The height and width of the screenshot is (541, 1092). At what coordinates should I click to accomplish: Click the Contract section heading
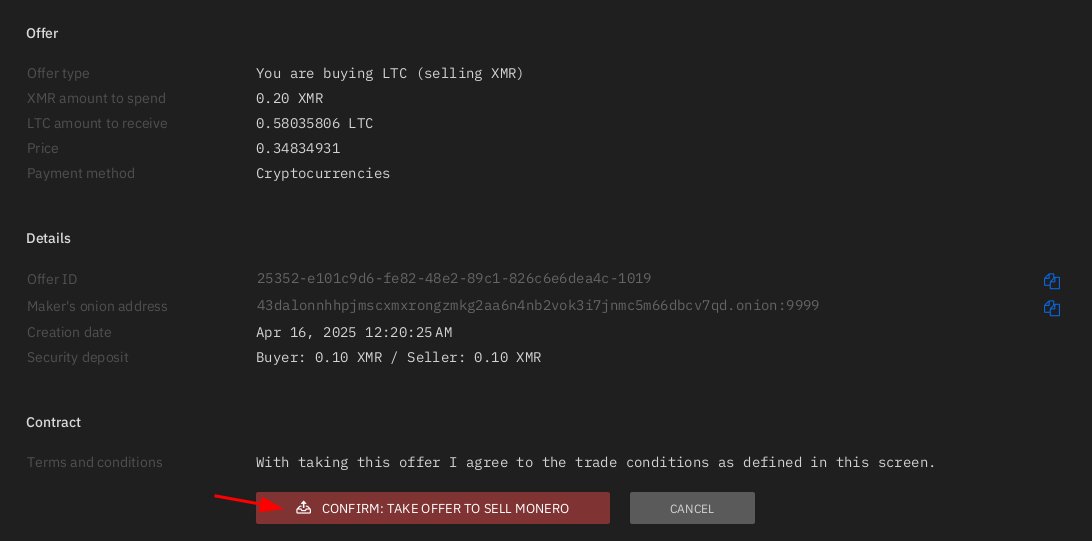[x=54, y=422]
